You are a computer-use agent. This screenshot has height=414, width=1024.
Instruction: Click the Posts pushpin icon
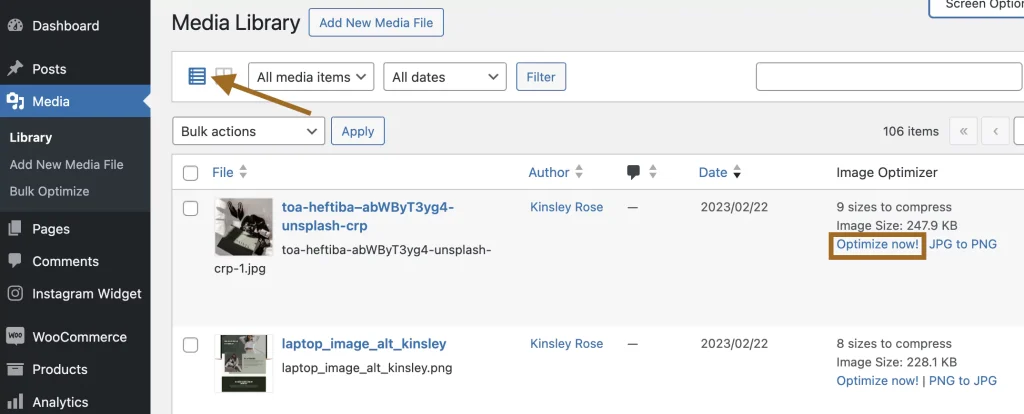[15, 69]
